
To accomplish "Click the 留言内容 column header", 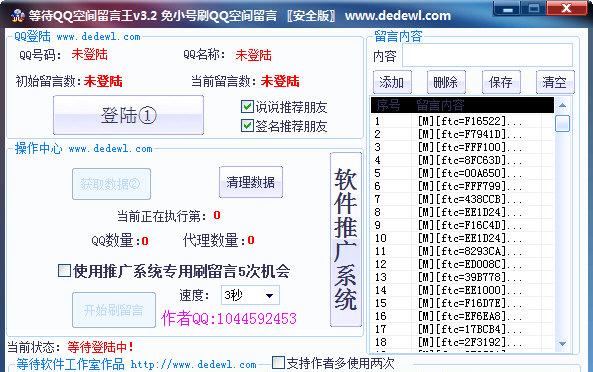I will click(x=483, y=105).
